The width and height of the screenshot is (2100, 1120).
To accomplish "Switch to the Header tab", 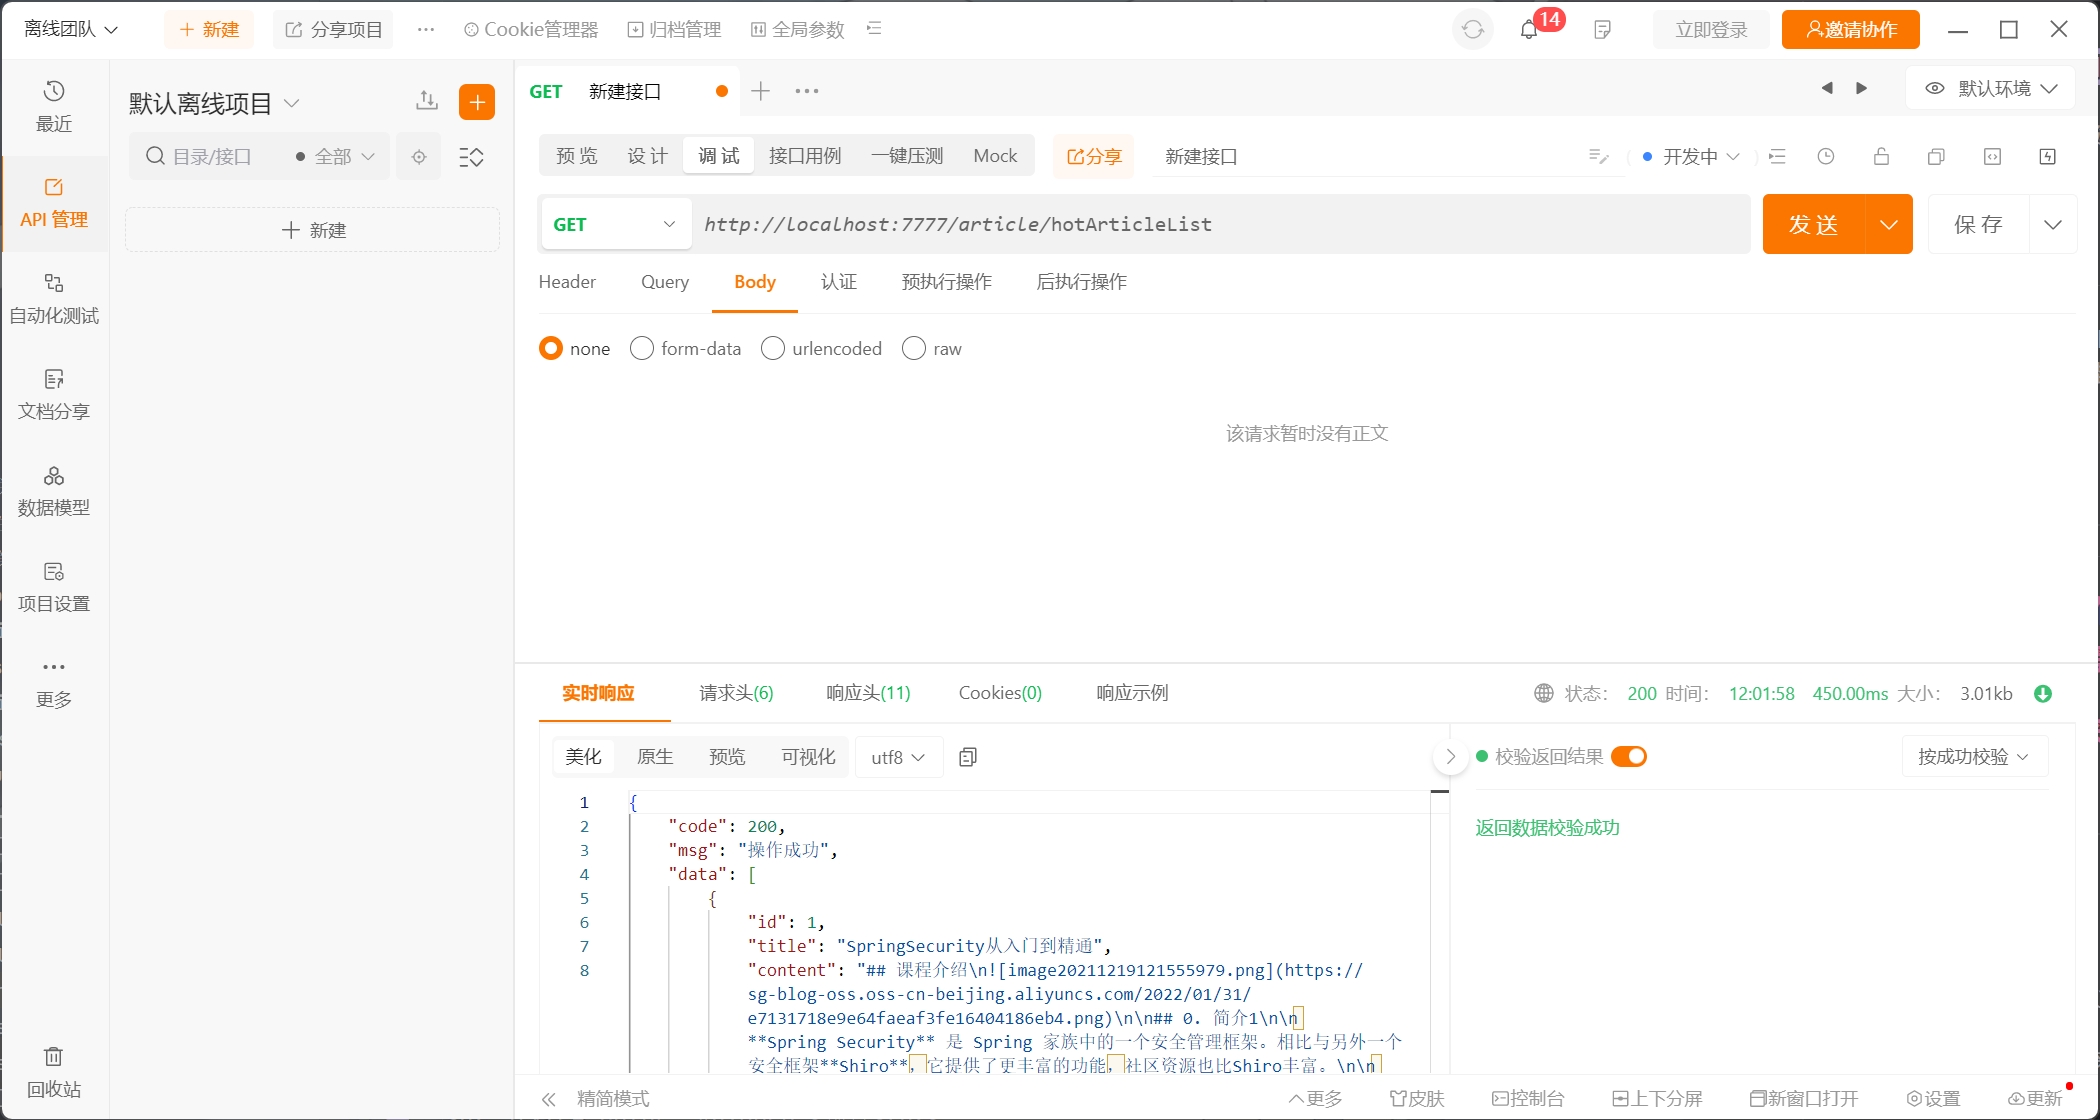I will coord(567,282).
